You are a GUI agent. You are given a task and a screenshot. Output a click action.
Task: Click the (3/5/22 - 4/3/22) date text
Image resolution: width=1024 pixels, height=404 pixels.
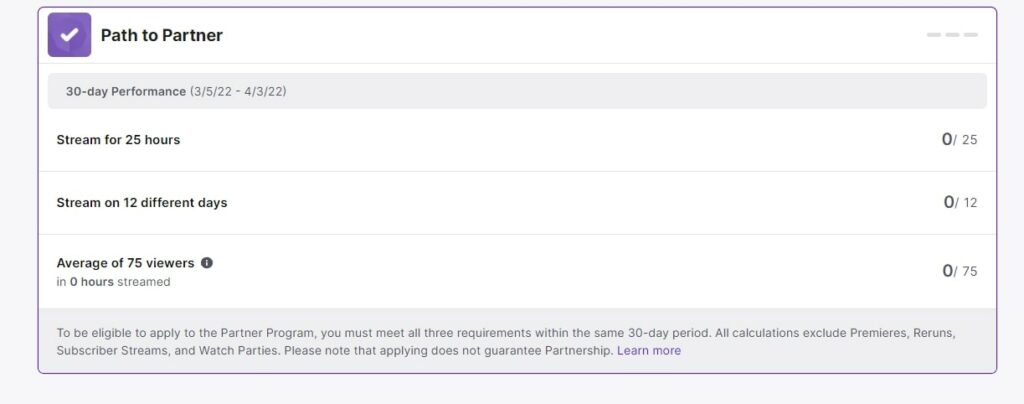coord(238,91)
